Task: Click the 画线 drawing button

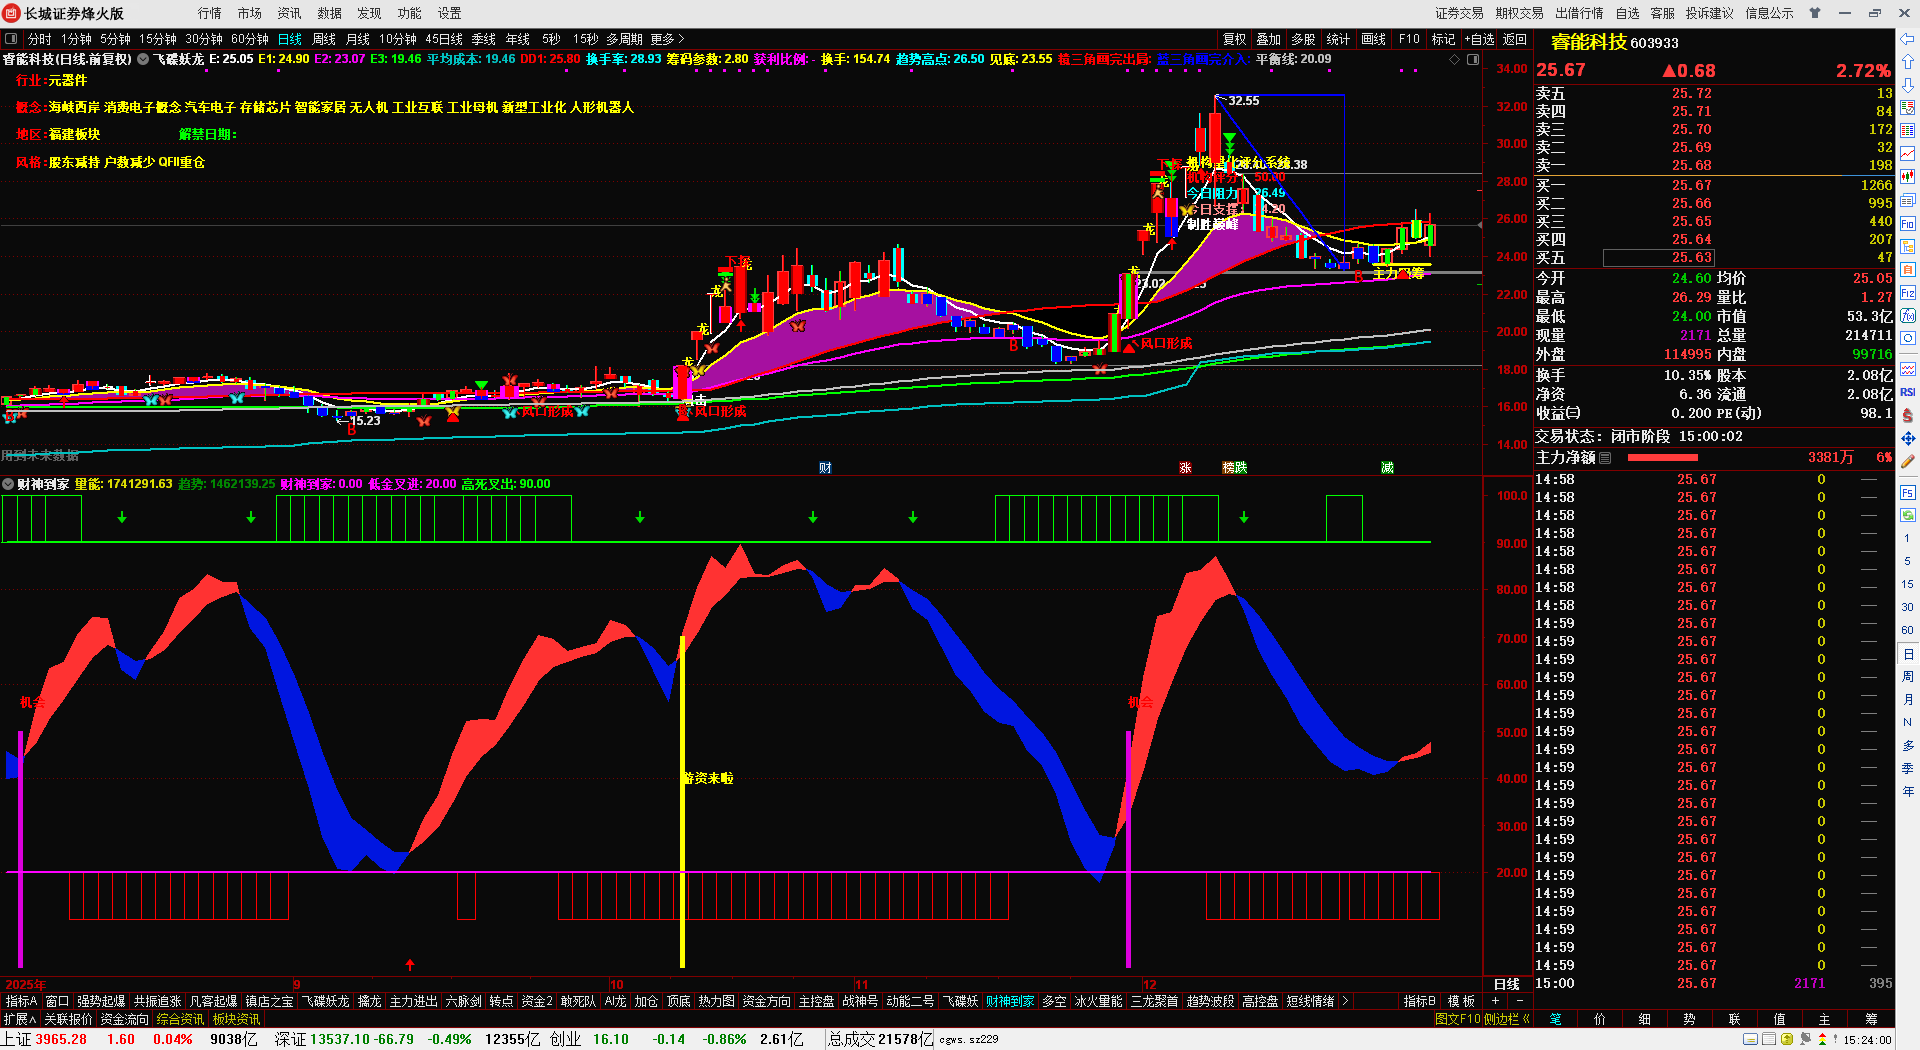Action: (1374, 39)
